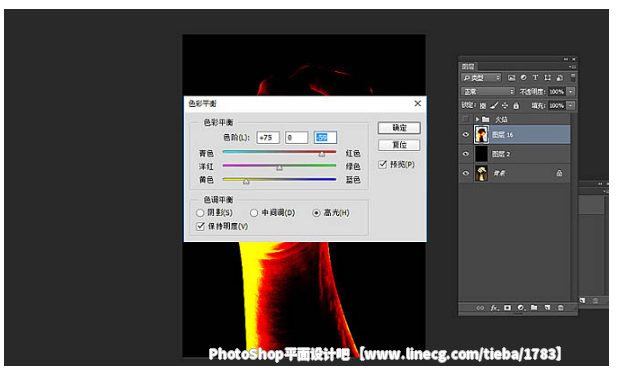Hide layer 16 with its eye icon
617x373 pixels.
click(466, 135)
